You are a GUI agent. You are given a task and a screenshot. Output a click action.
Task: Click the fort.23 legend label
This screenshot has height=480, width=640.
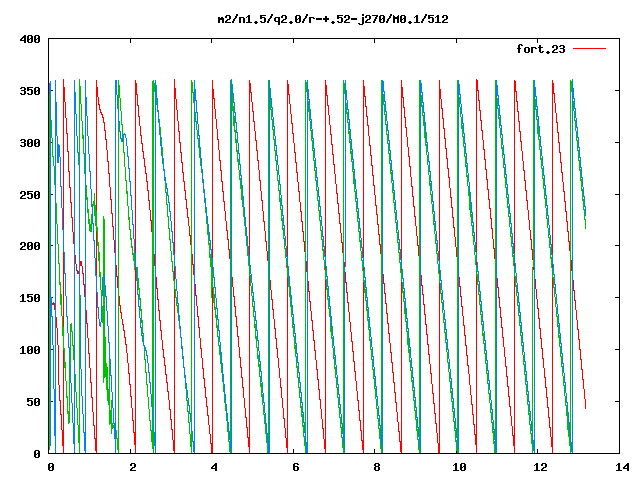541,49
